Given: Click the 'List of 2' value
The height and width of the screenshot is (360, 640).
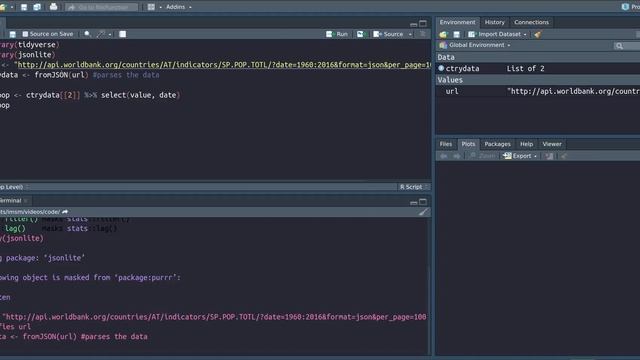Looking at the screenshot, I should pyautogui.click(x=525, y=69).
